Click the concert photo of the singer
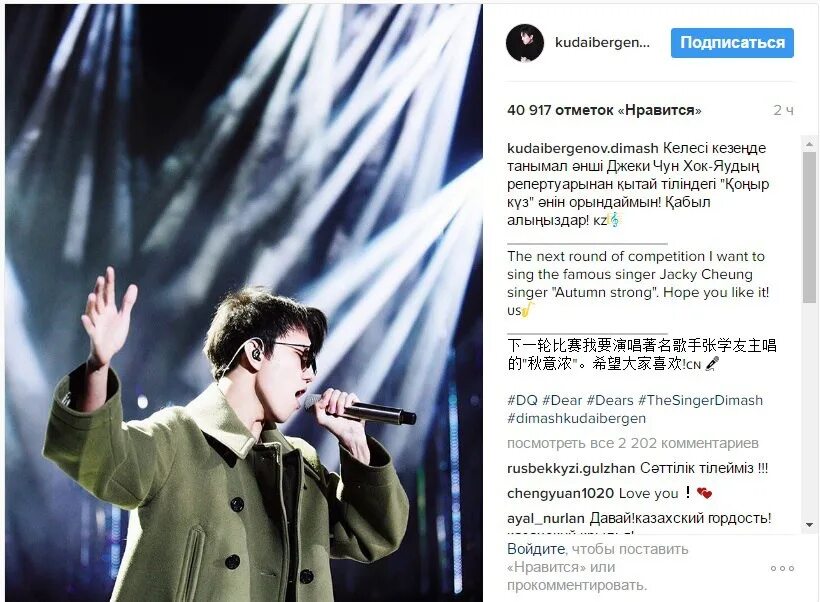The image size is (820, 602). (x=244, y=303)
